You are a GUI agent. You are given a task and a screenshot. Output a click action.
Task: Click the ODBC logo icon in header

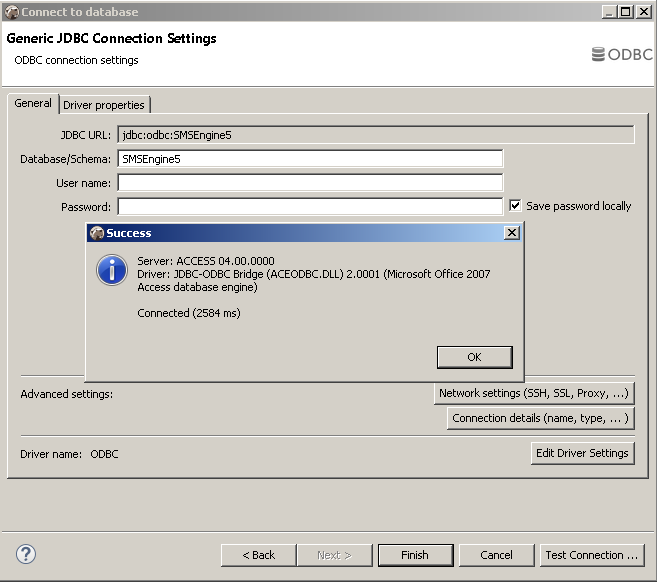(x=599, y=54)
